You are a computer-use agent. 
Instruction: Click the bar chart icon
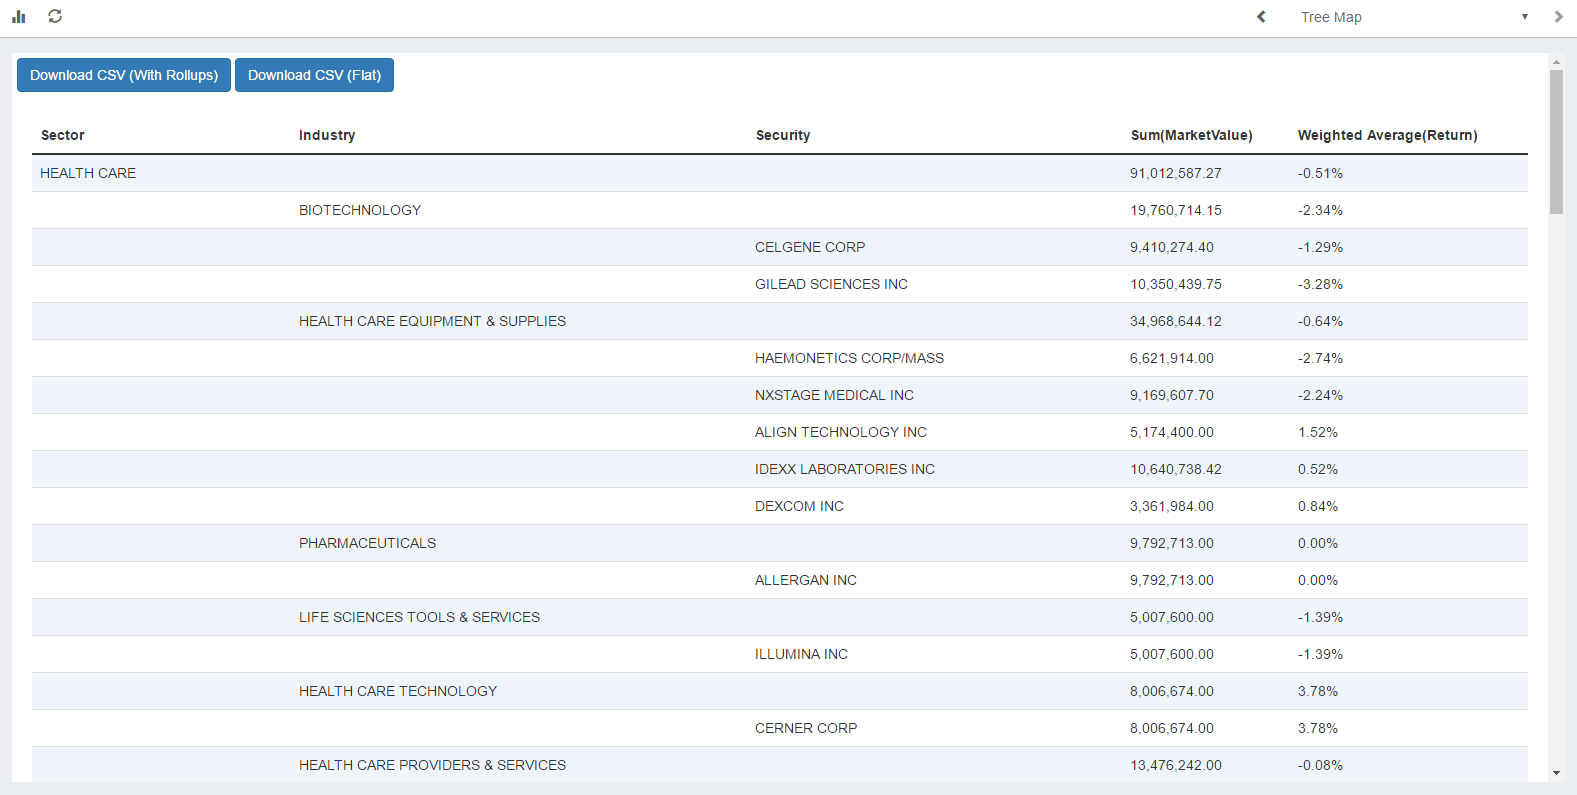(x=18, y=17)
